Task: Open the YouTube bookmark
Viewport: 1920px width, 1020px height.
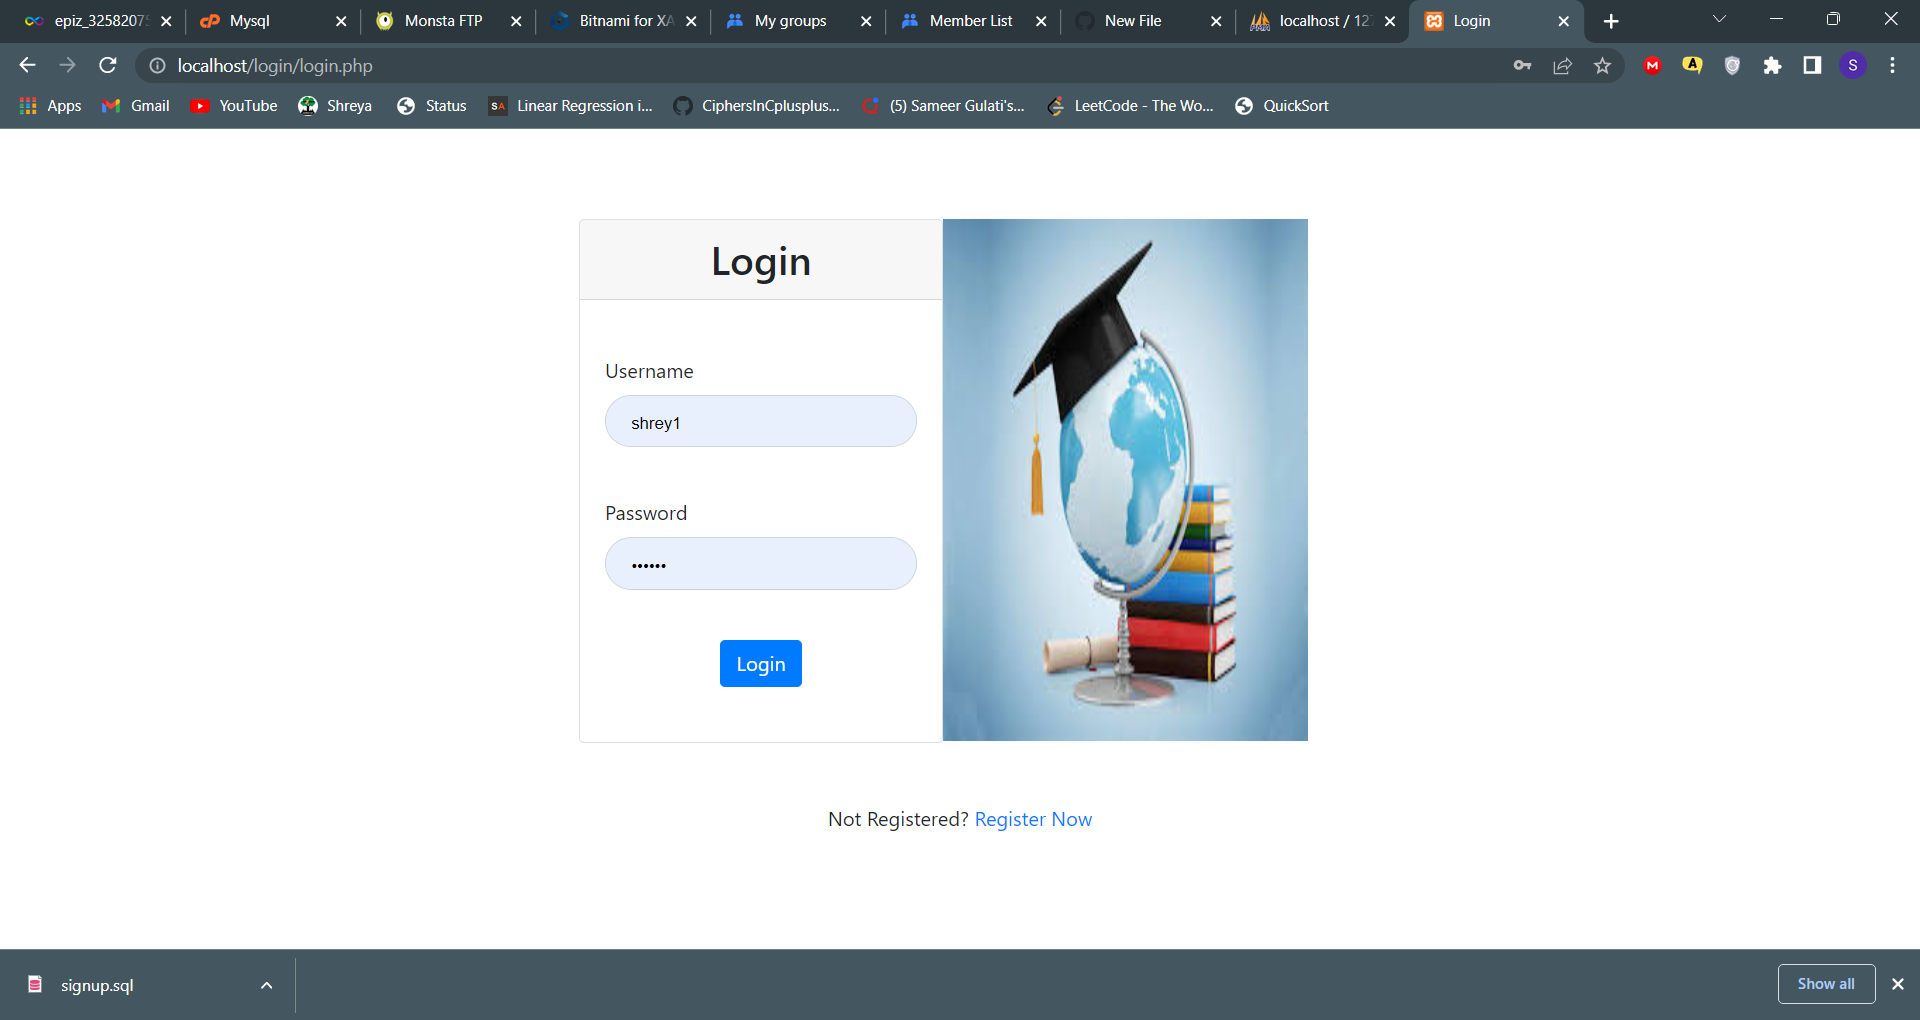Action: click(x=233, y=105)
